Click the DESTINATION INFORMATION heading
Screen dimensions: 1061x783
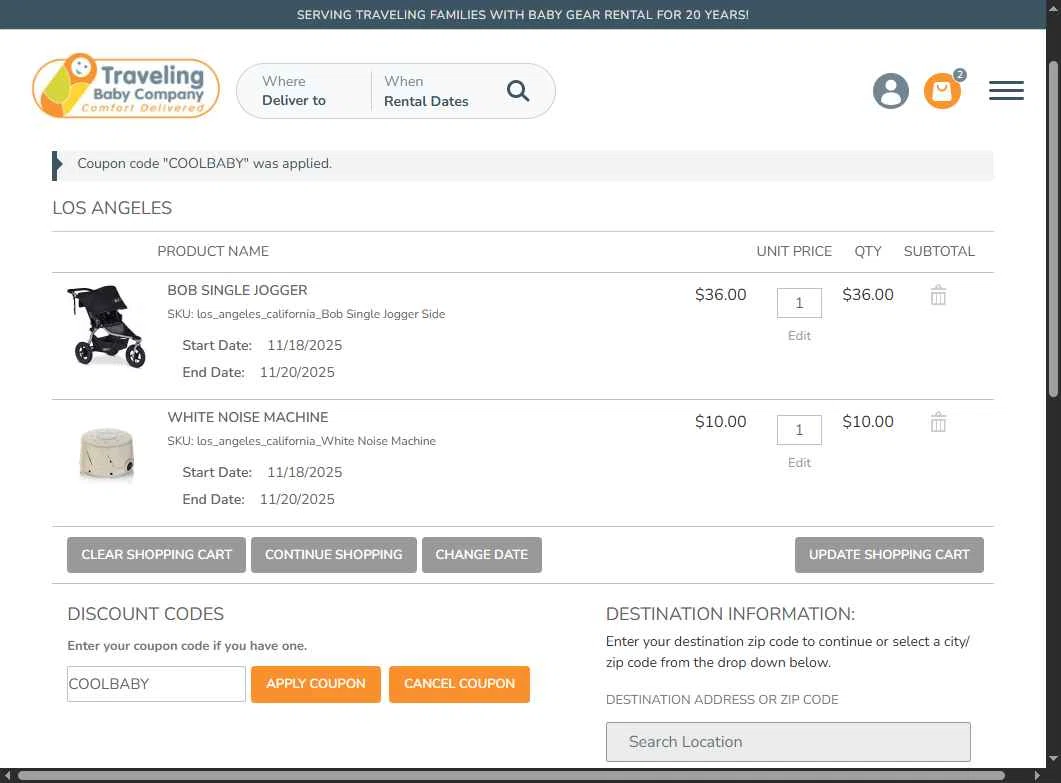point(730,614)
